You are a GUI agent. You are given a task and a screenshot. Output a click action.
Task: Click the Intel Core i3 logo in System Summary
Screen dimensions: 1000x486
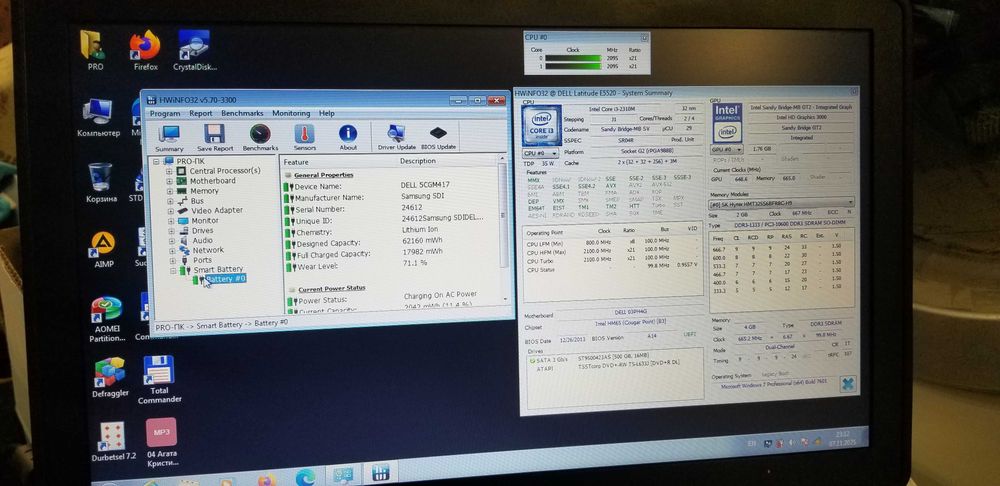[x=541, y=125]
